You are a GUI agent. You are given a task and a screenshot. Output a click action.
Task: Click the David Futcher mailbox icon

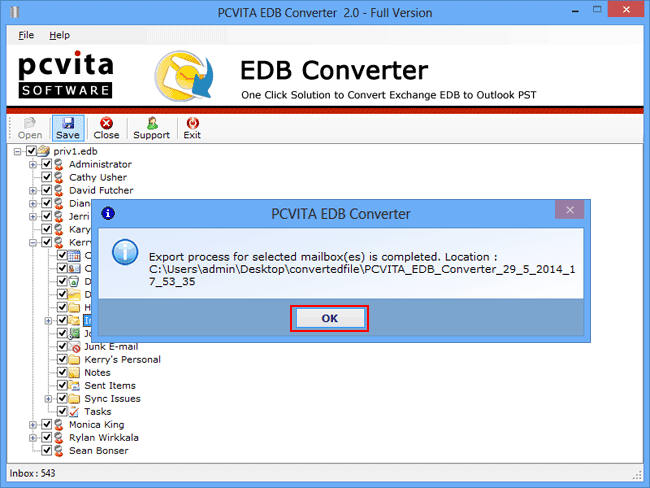59,191
